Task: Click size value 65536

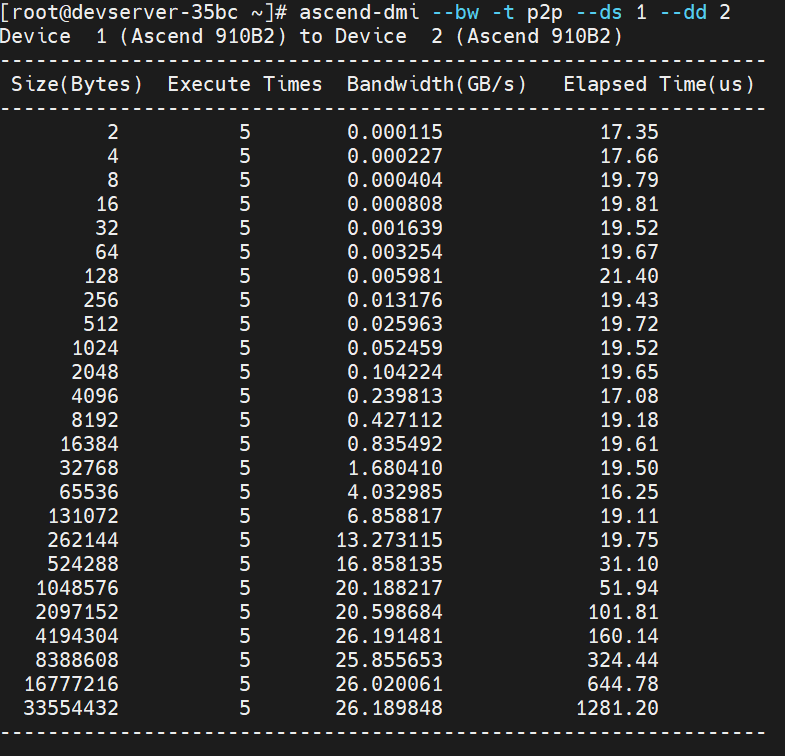Action: pyautogui.click(x=89, y=492)
